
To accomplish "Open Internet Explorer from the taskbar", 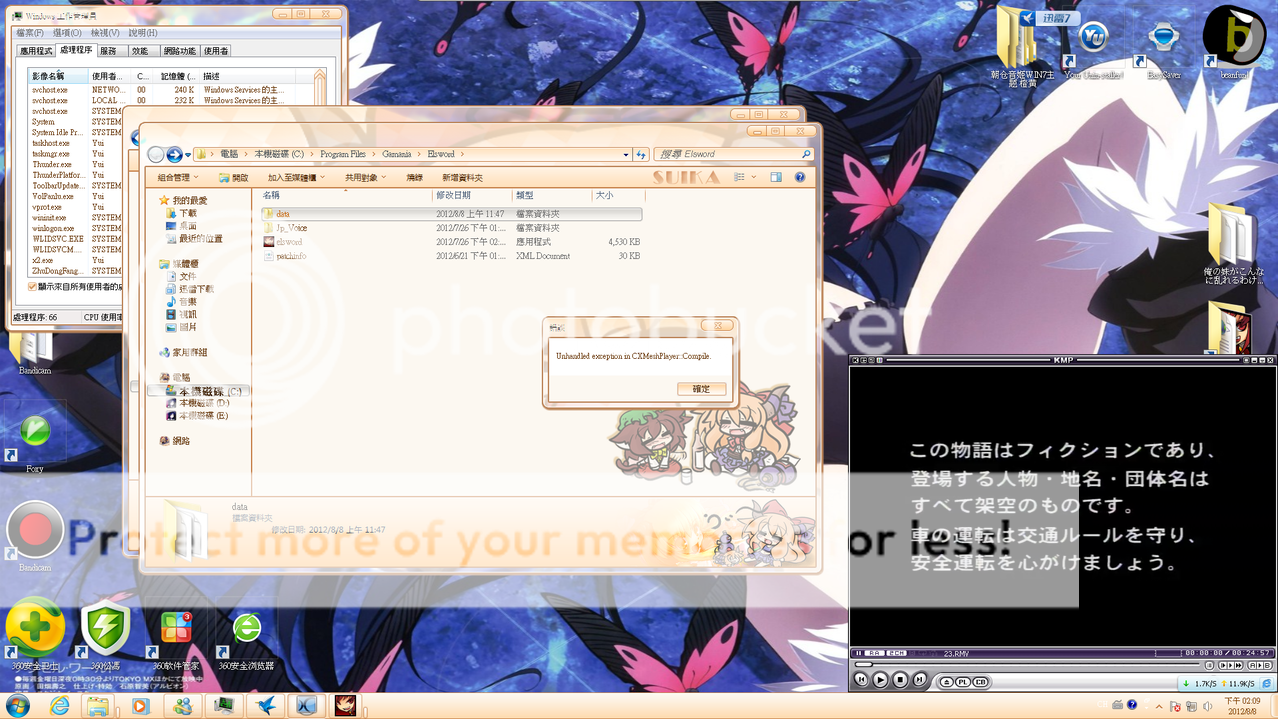I will click(60, 706).
